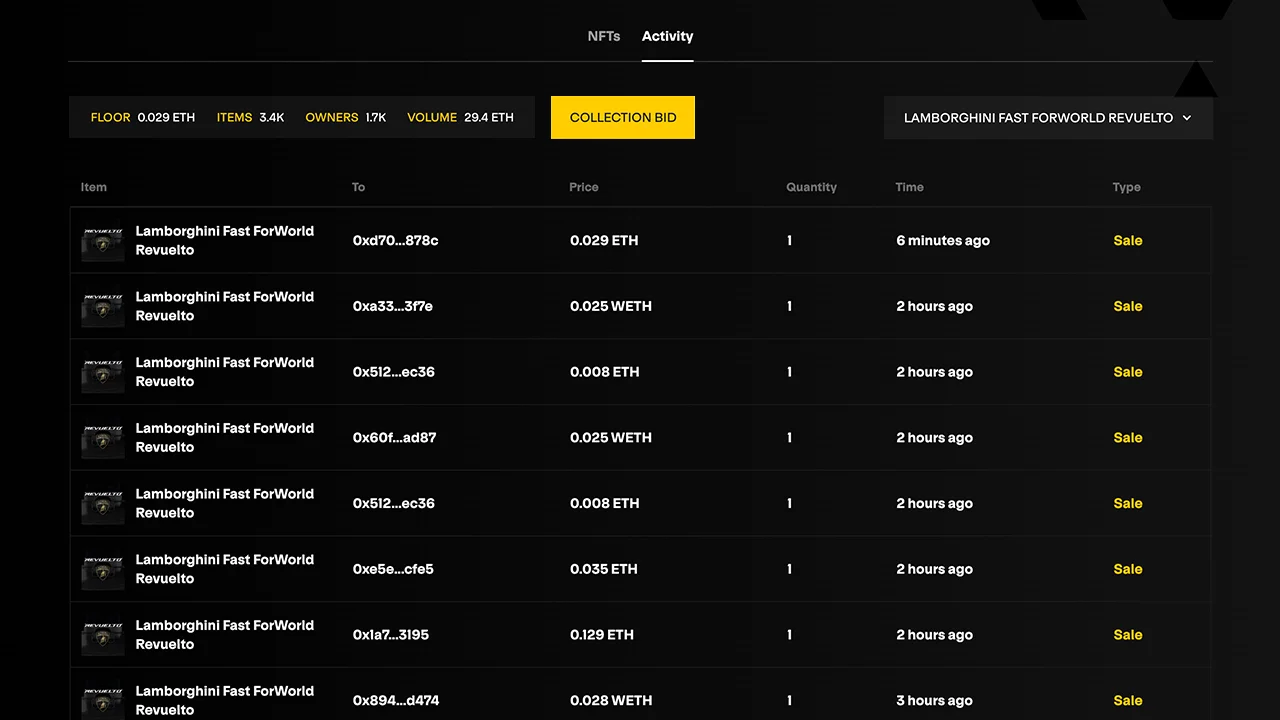This screenshot has width=1280, height=720.
Task: Click the collection dropdown chevron arrow
Action: [1187, 118]
